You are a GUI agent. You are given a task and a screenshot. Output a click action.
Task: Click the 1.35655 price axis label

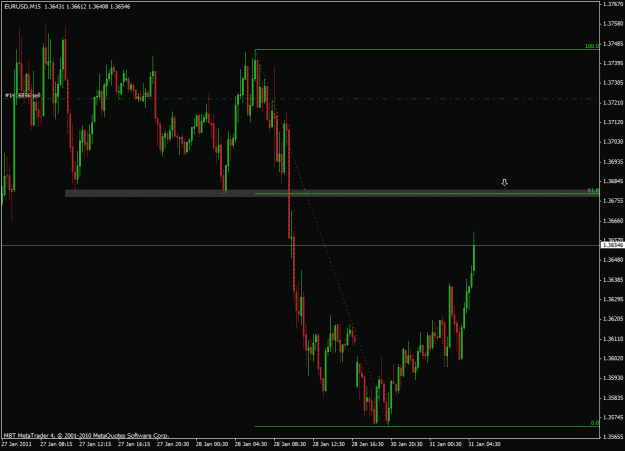point(613,437)
